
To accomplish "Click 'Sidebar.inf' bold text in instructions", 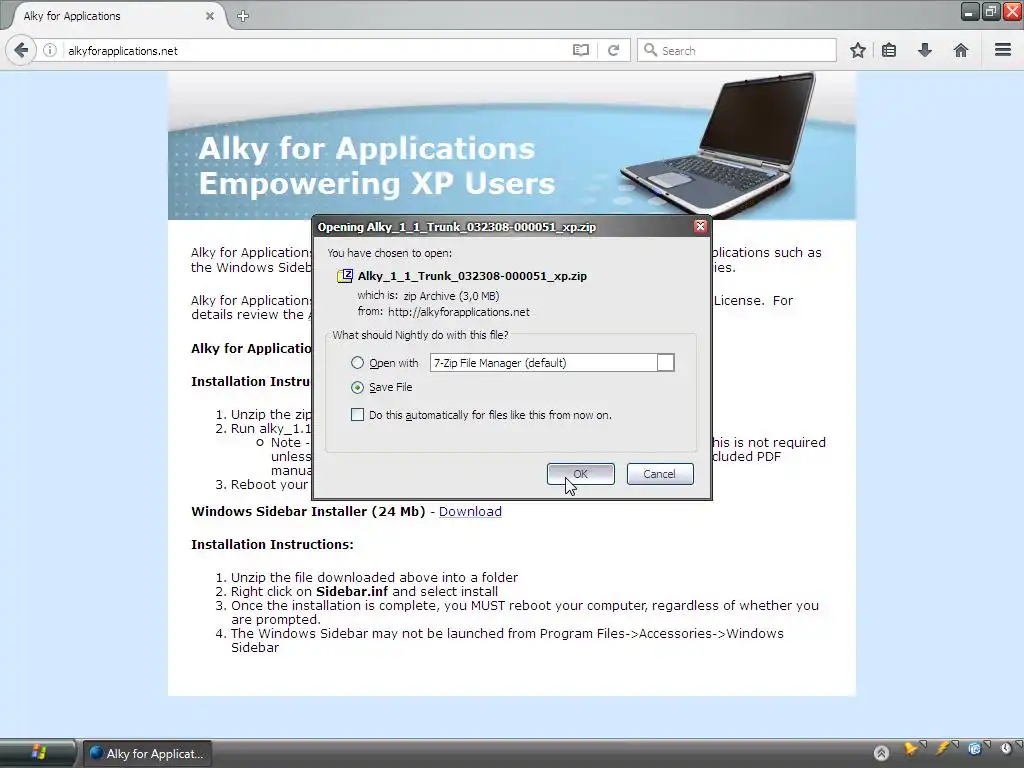I will (x=352, y=592).
